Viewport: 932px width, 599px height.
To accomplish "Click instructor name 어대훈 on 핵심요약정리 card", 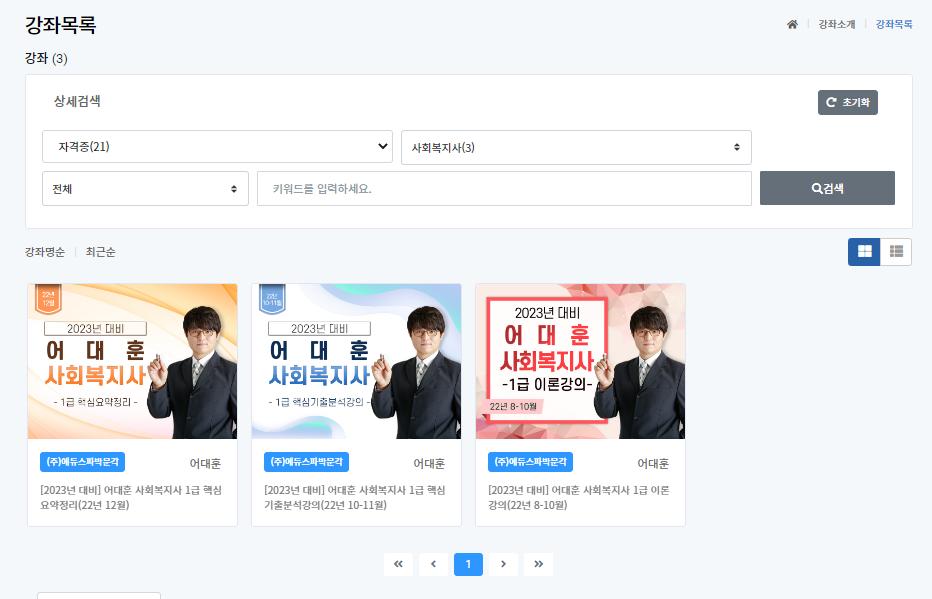I will 205,464.
